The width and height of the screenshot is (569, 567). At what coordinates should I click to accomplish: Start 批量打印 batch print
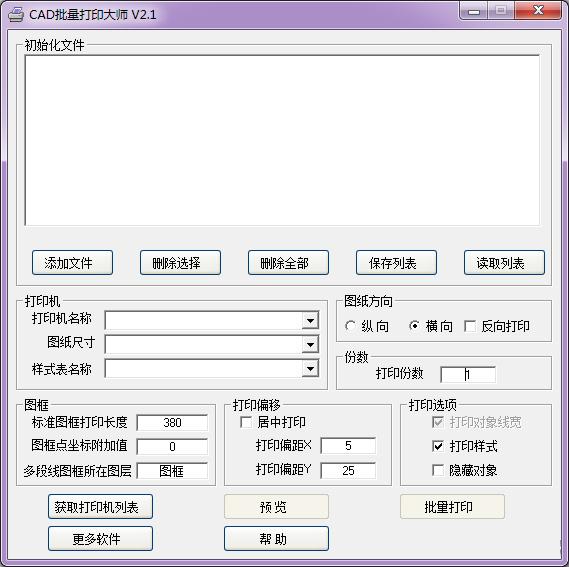453,506
